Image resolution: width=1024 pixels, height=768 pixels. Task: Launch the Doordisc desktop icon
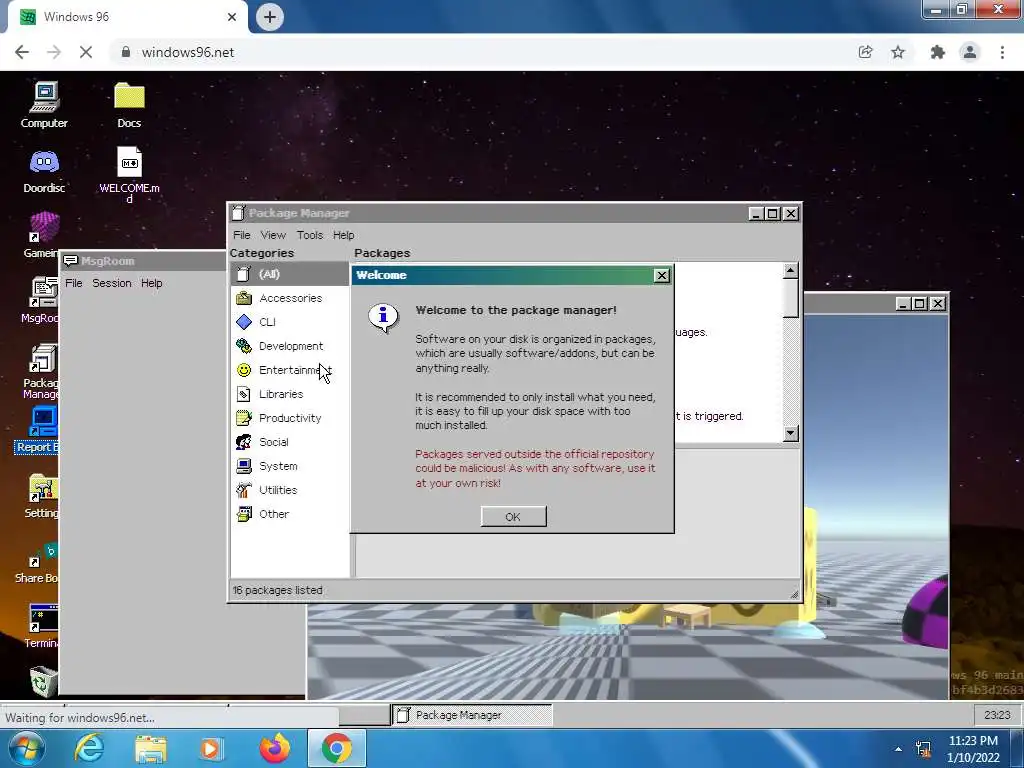point(44,171)
